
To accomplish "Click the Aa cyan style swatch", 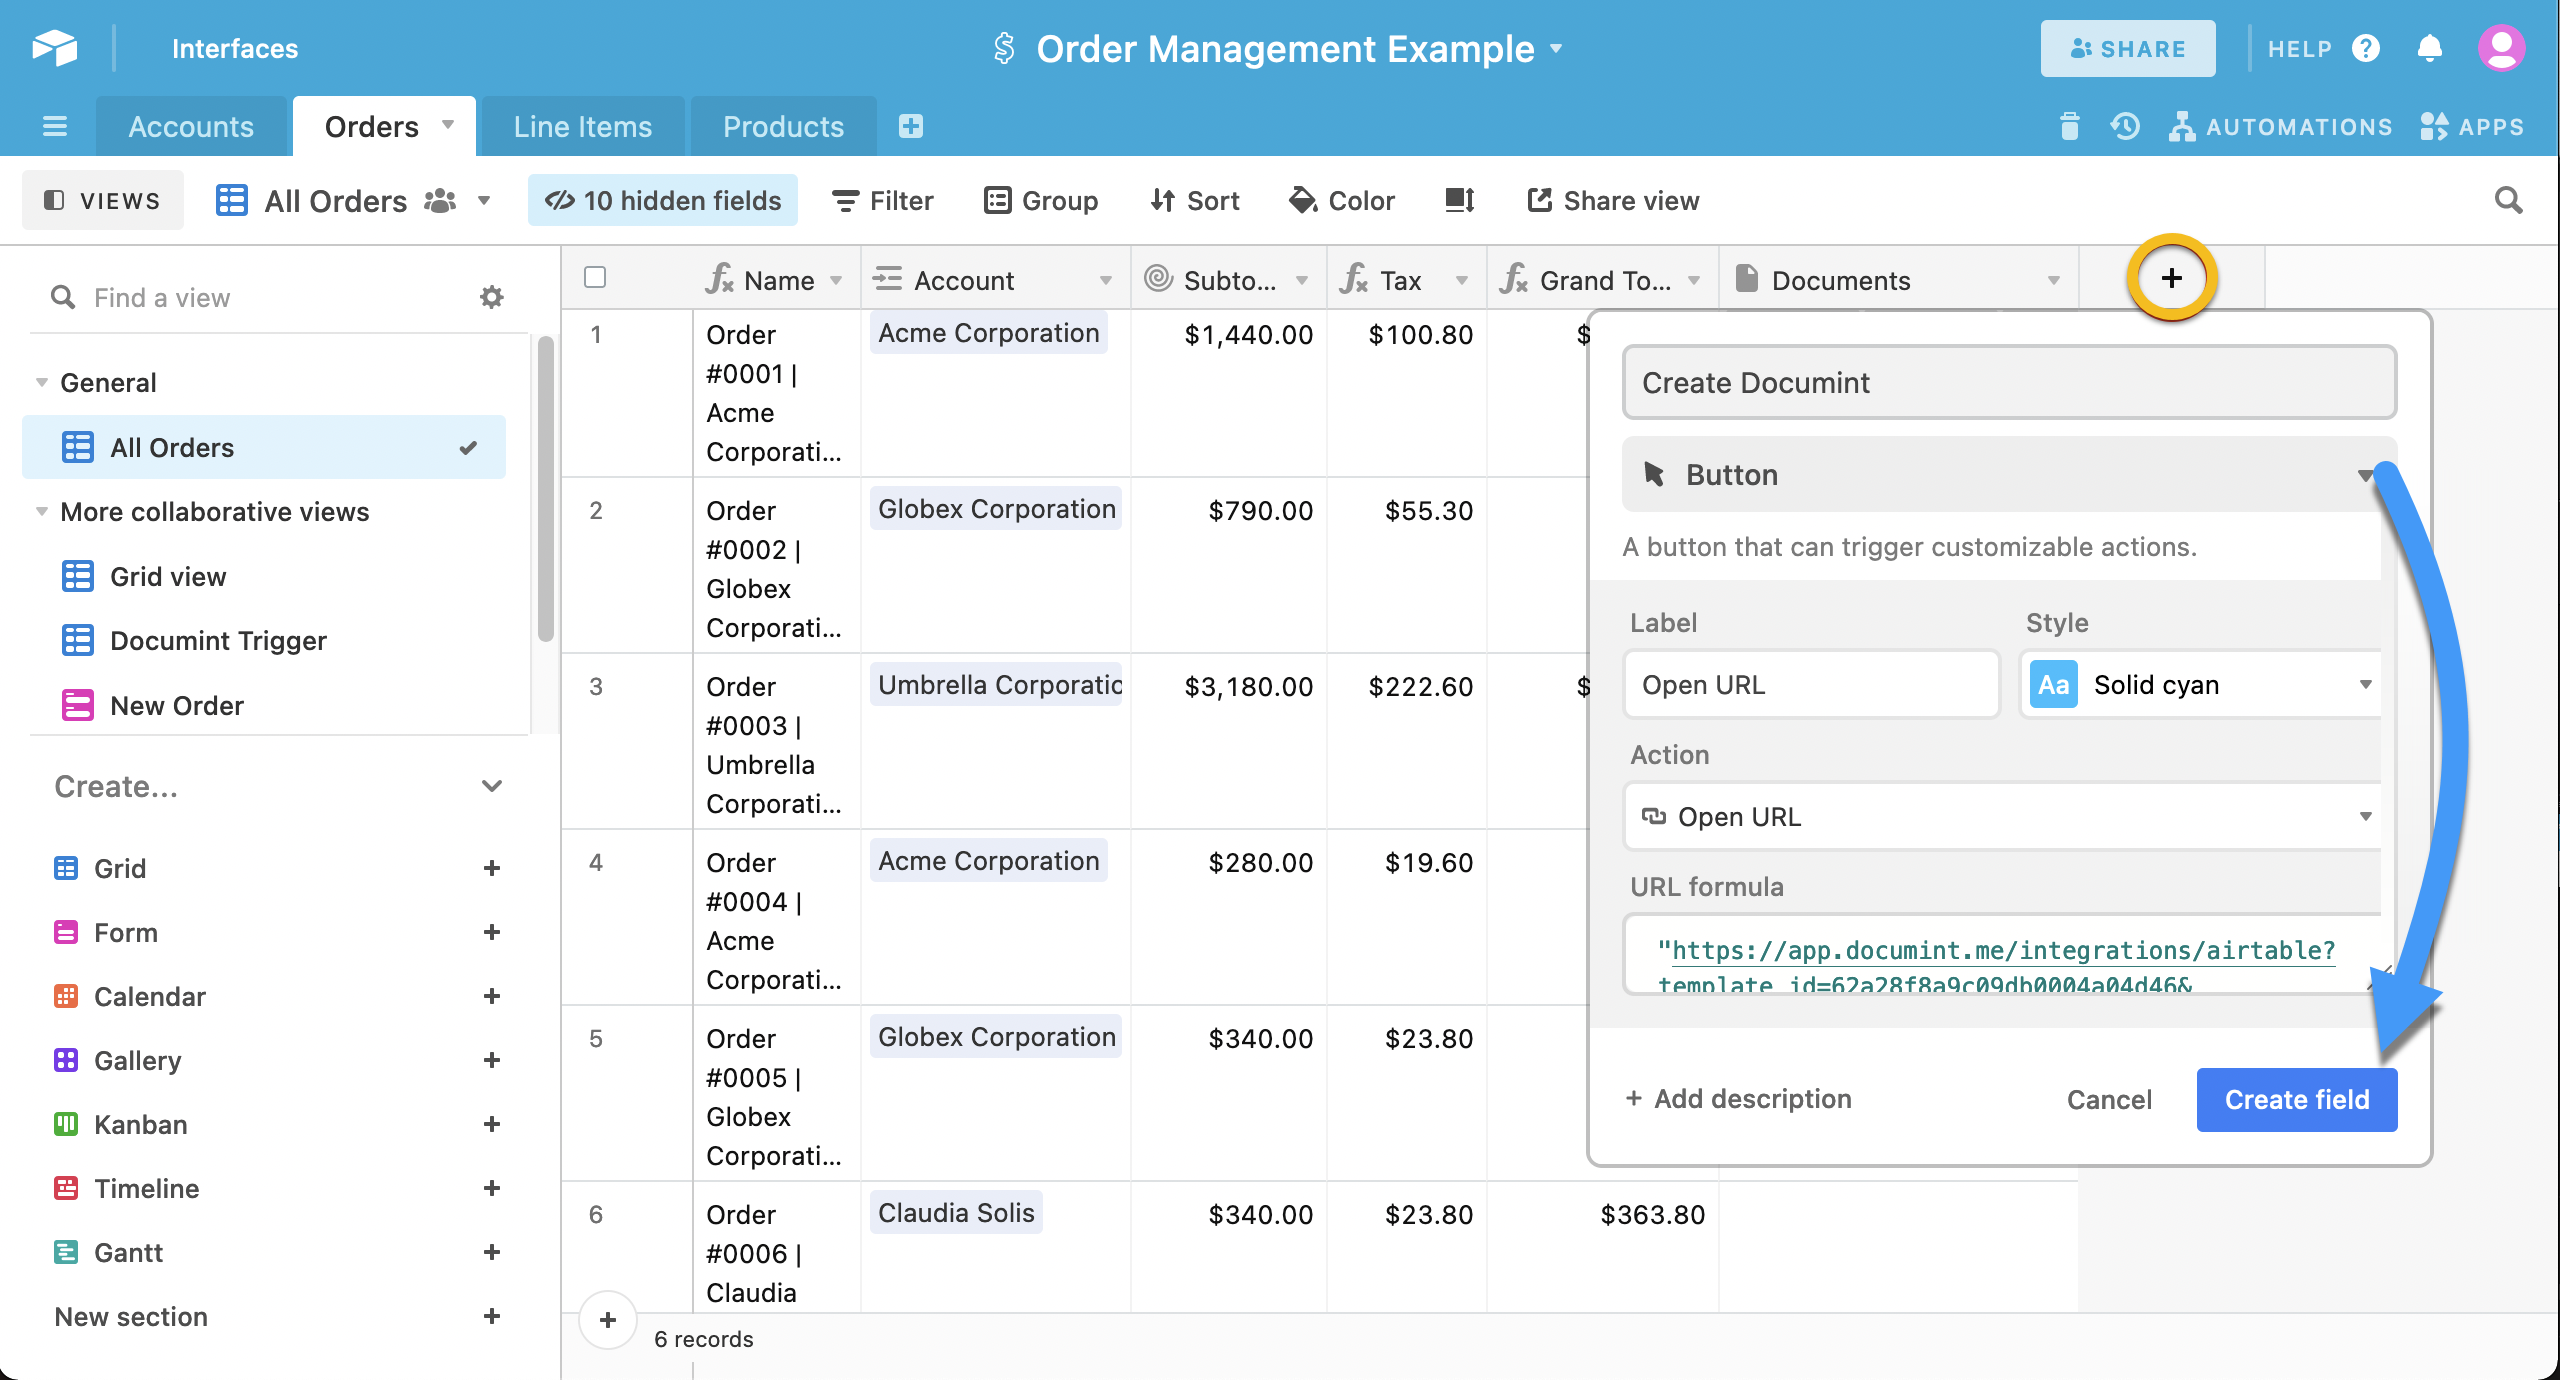I will coord(2054,684).
